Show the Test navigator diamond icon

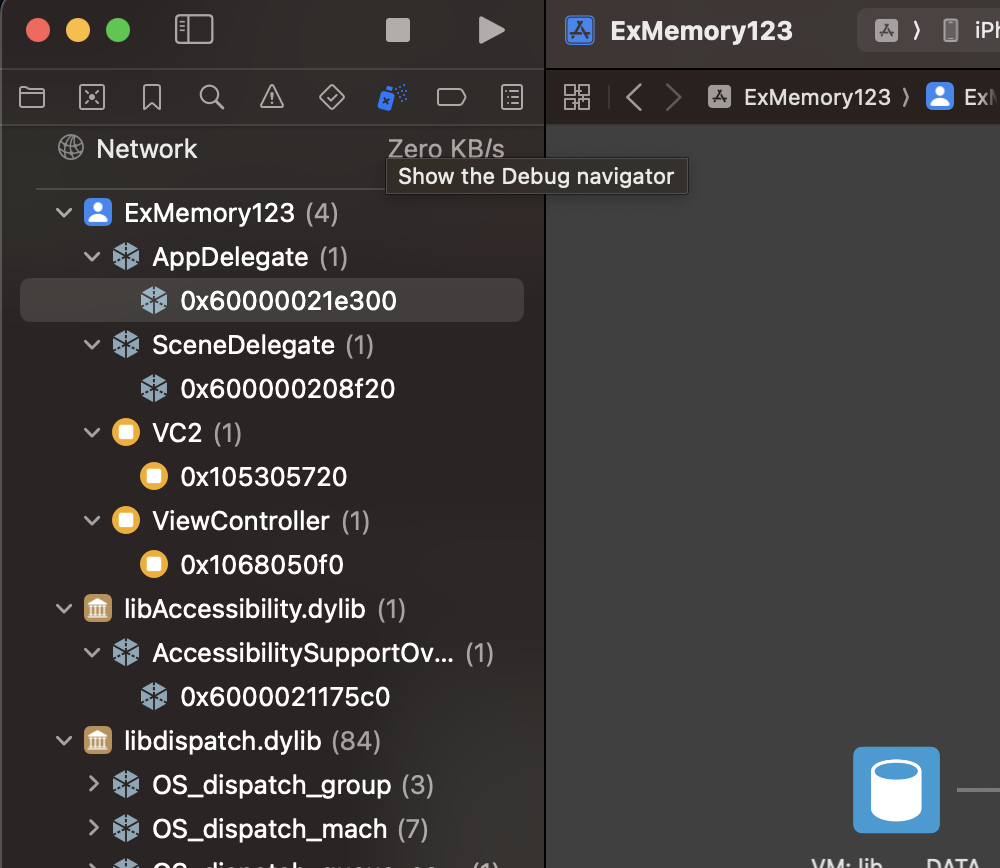332,98
